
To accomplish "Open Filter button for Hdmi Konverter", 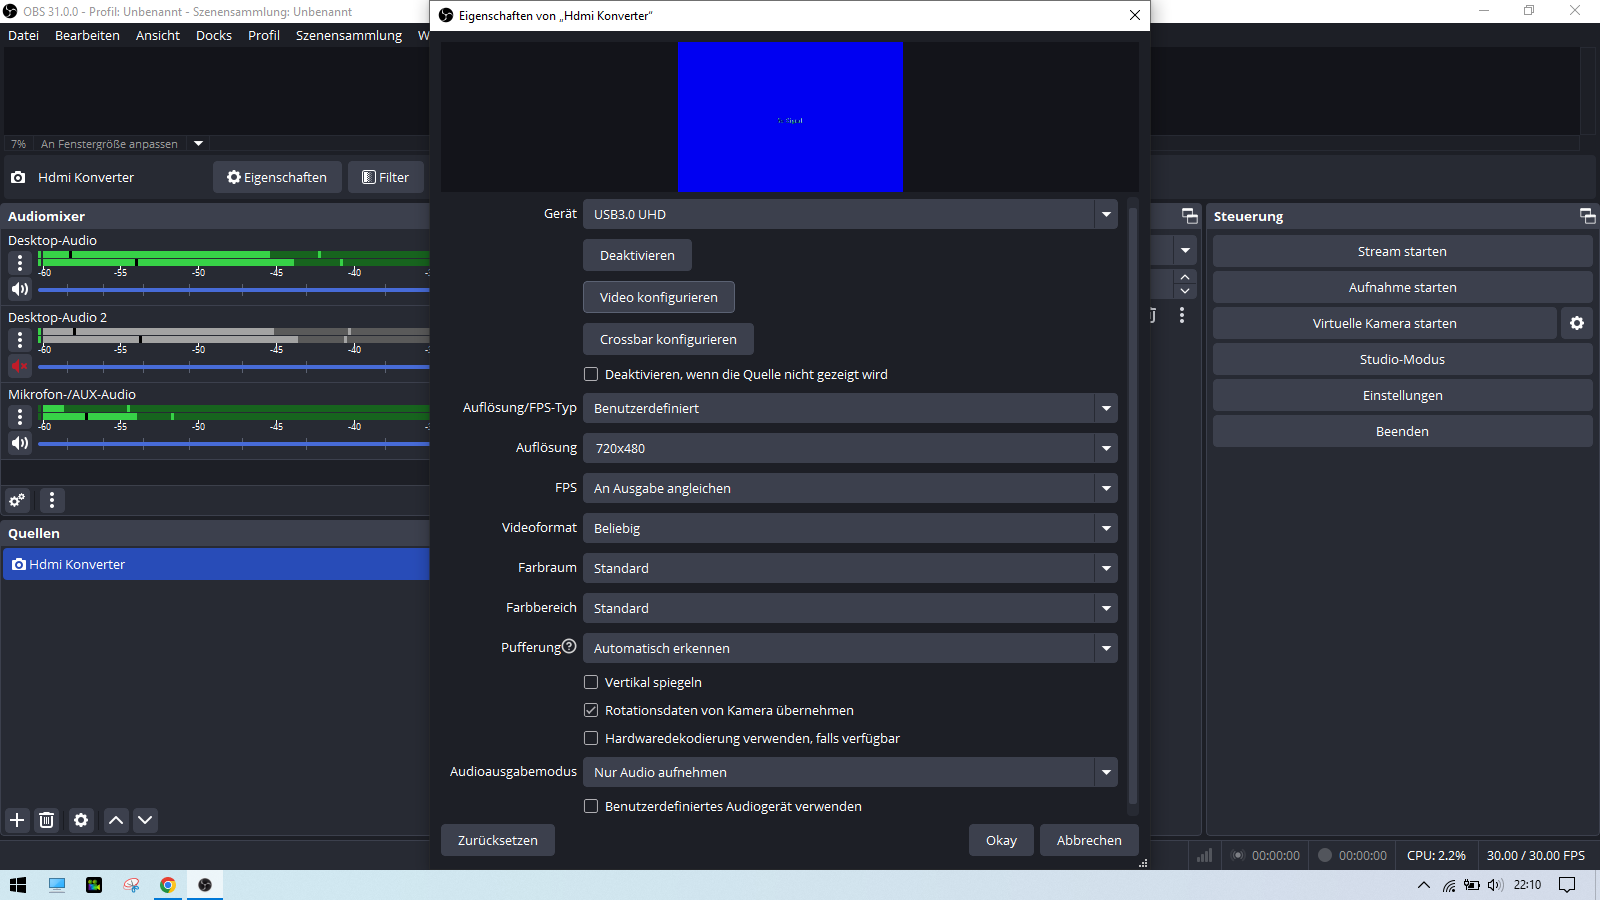I will click(x=386, y=177).
